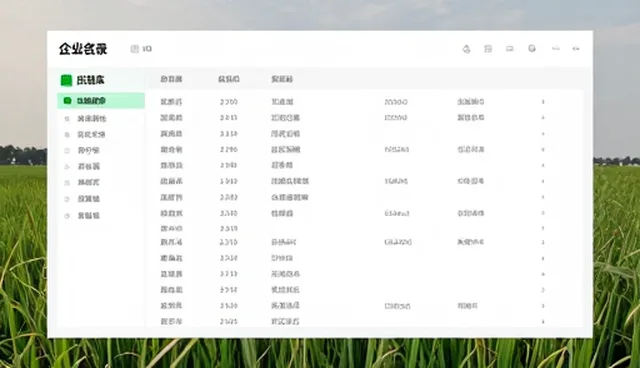Sort by the first table column header
640x368 pixels.
click(x=171, y=79)
